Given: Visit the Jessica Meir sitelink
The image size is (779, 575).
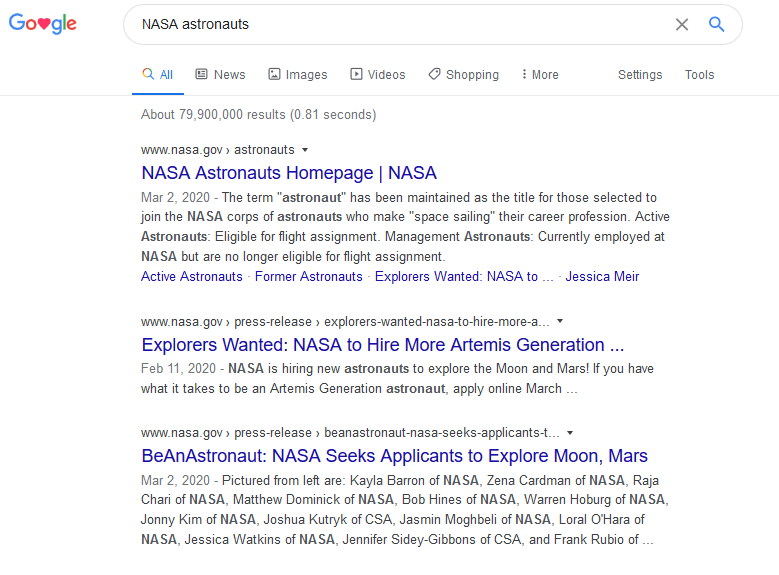Looking at the screenshot, I should [x=602, y=277].
